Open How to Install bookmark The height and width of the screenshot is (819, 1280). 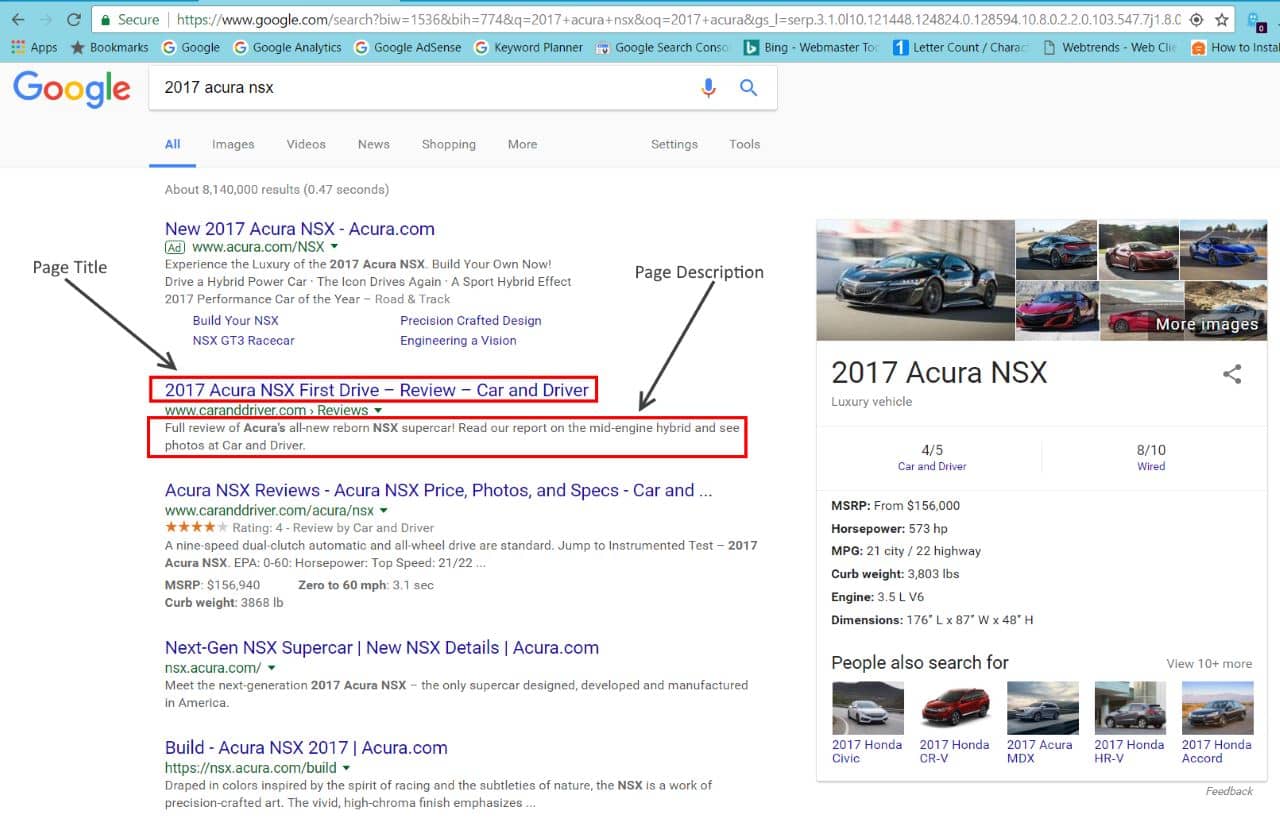point(1235,47)
